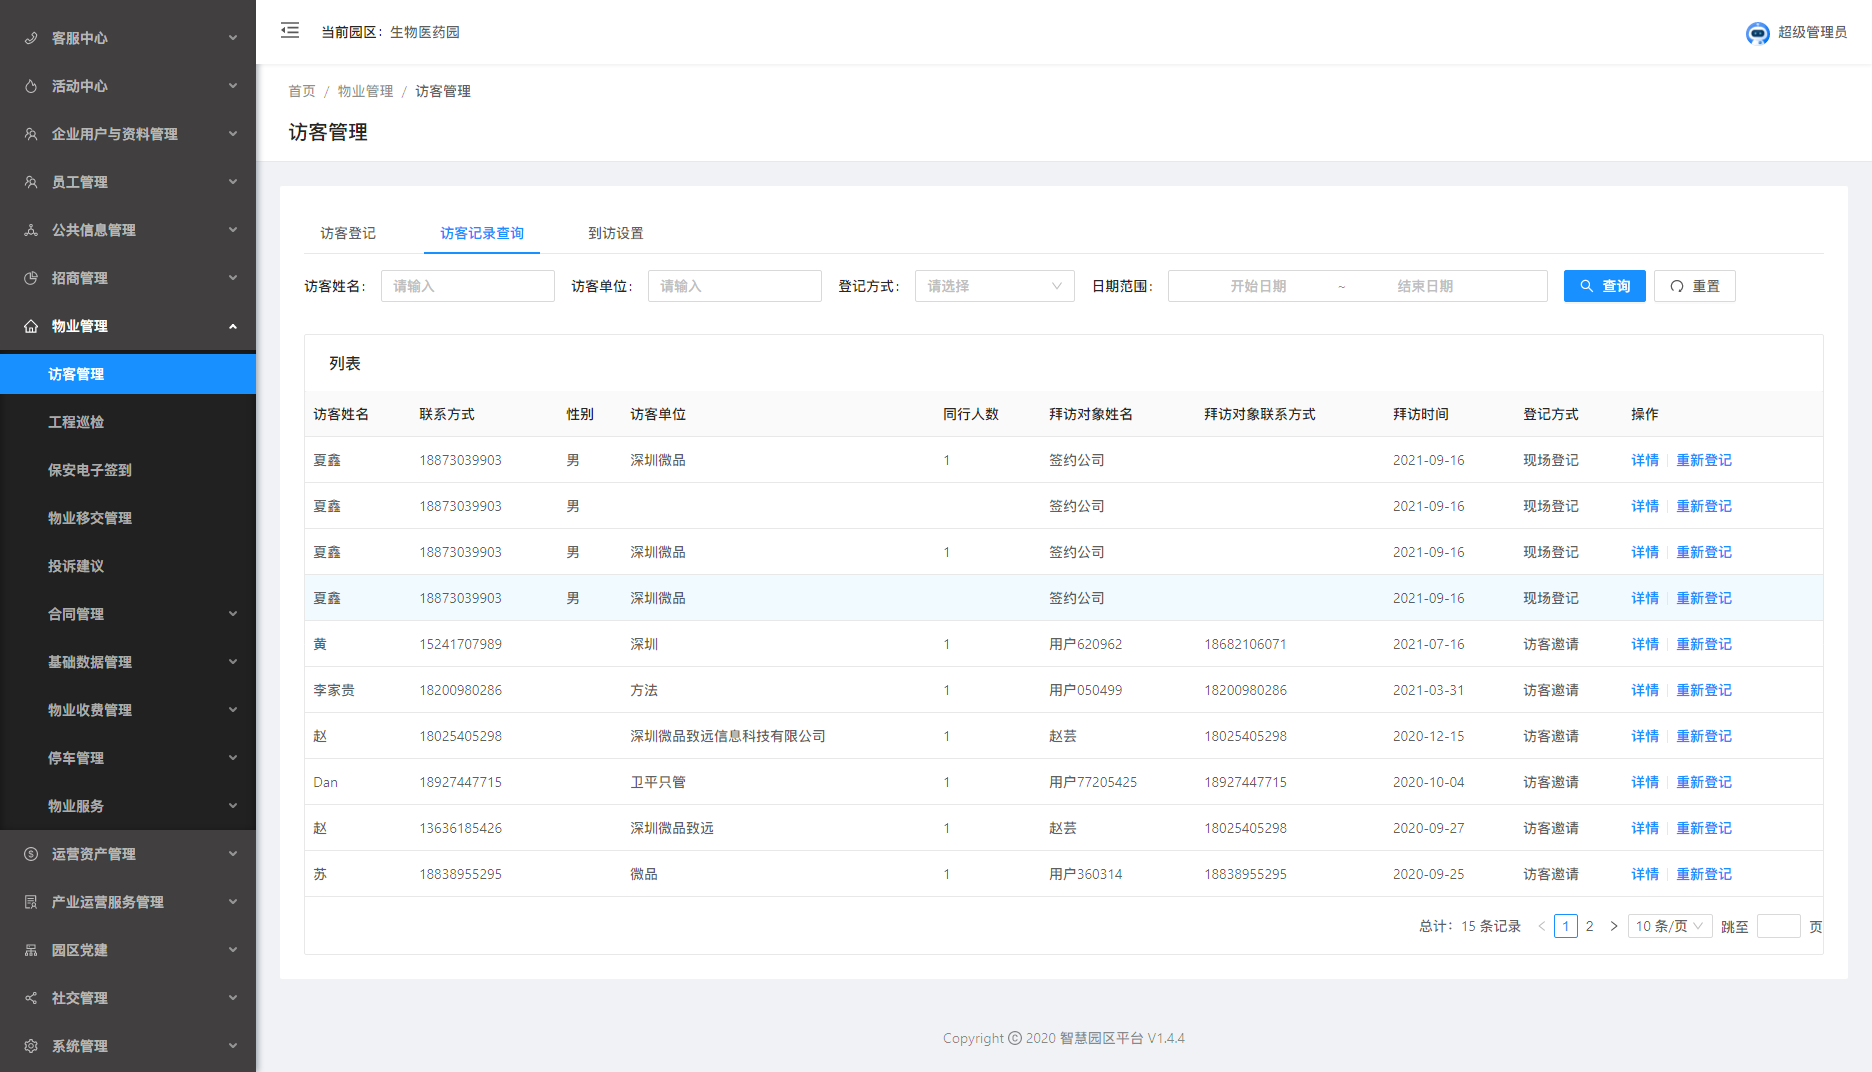Screen dimensions: 1872x1072
Task: Click the 跳至 page number input
Action: tap(1778, 926)
